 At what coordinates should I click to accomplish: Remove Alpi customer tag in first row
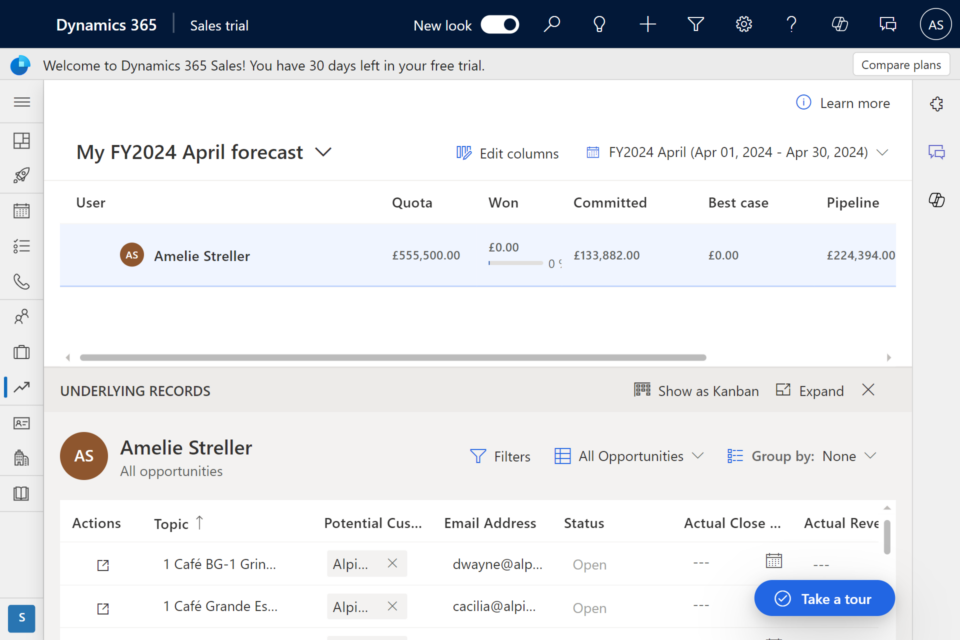(392, 563)
